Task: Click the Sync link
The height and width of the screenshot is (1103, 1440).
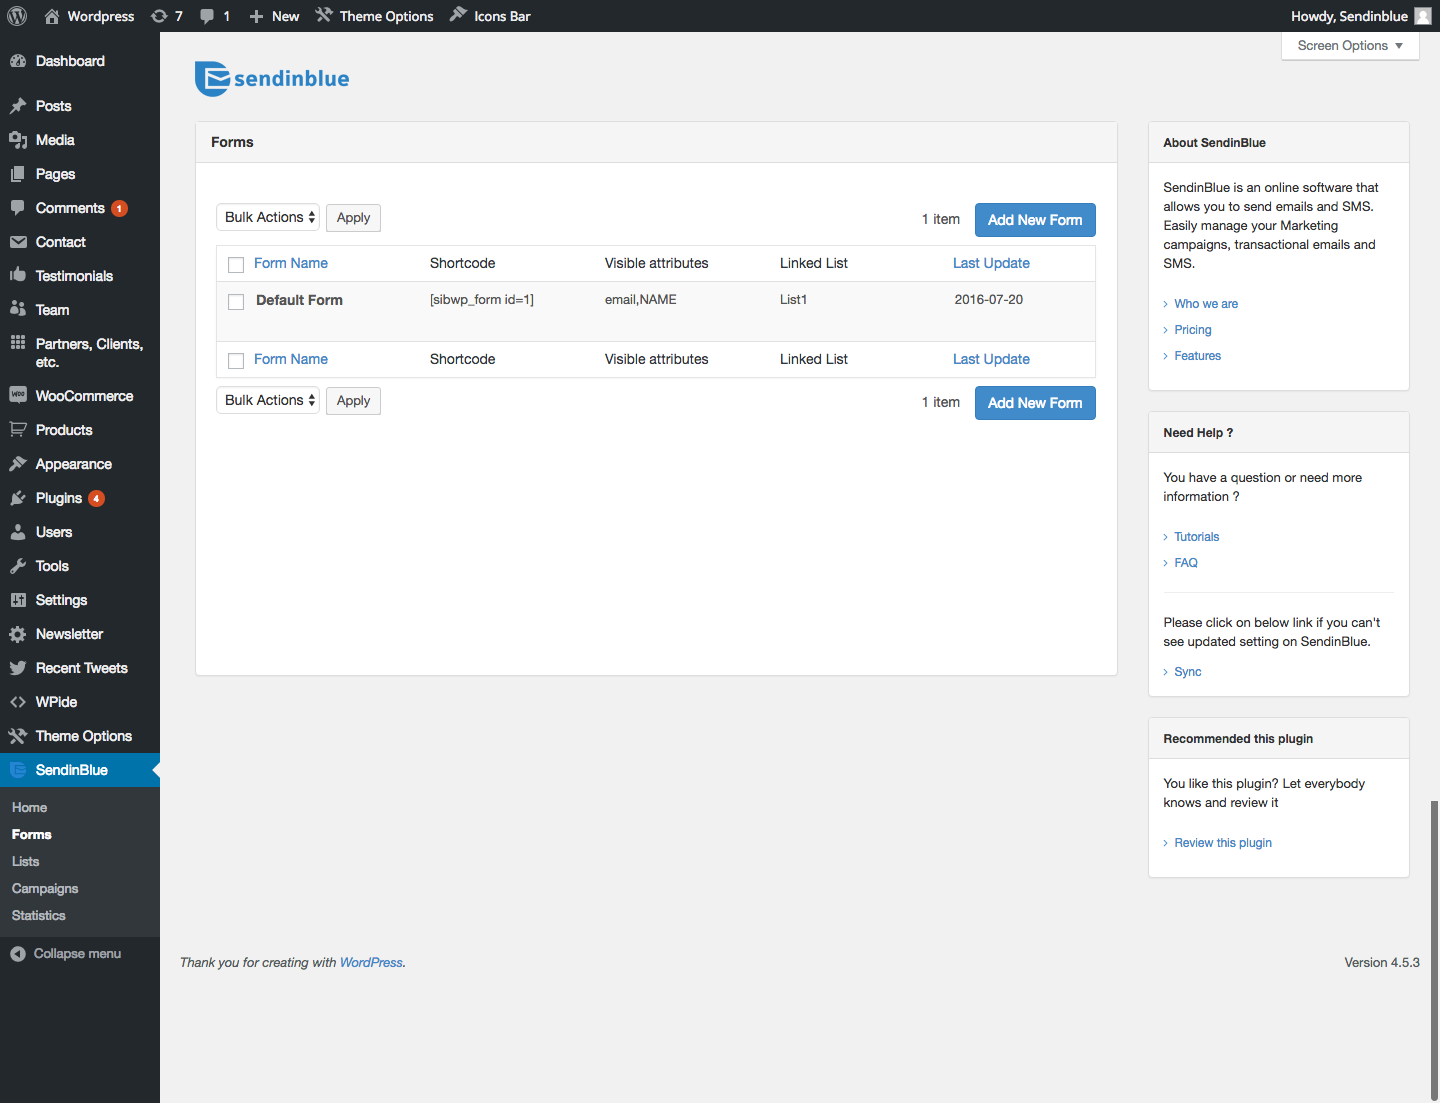Action: (1188, 672)
